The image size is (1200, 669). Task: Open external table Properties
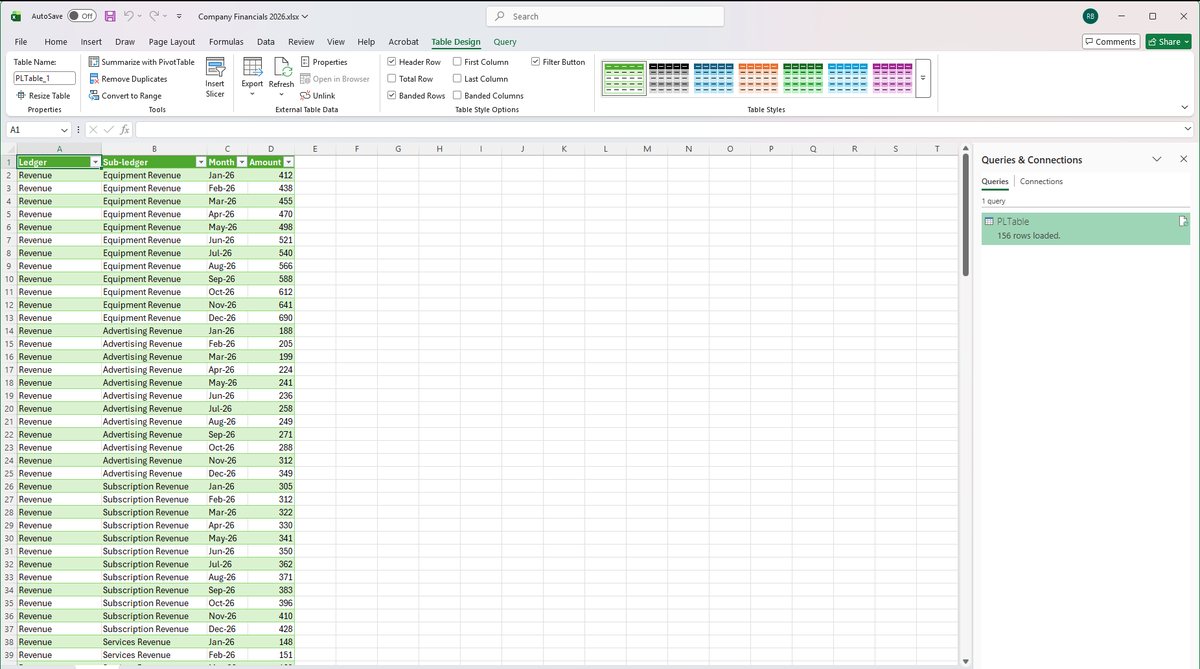[324, 62]
